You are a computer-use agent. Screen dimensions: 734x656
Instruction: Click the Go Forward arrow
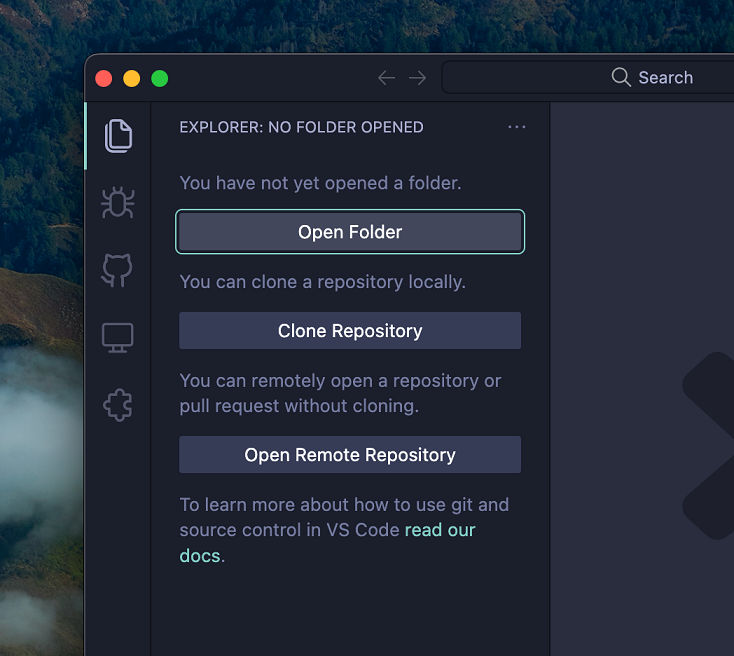coord(418,78)
